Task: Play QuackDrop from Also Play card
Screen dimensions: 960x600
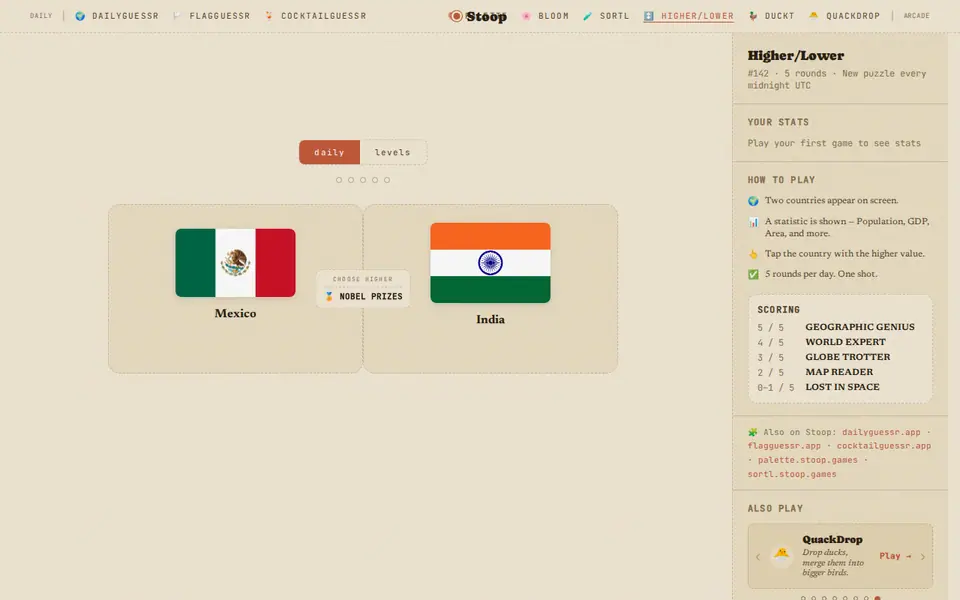Action: coord(895,556)
